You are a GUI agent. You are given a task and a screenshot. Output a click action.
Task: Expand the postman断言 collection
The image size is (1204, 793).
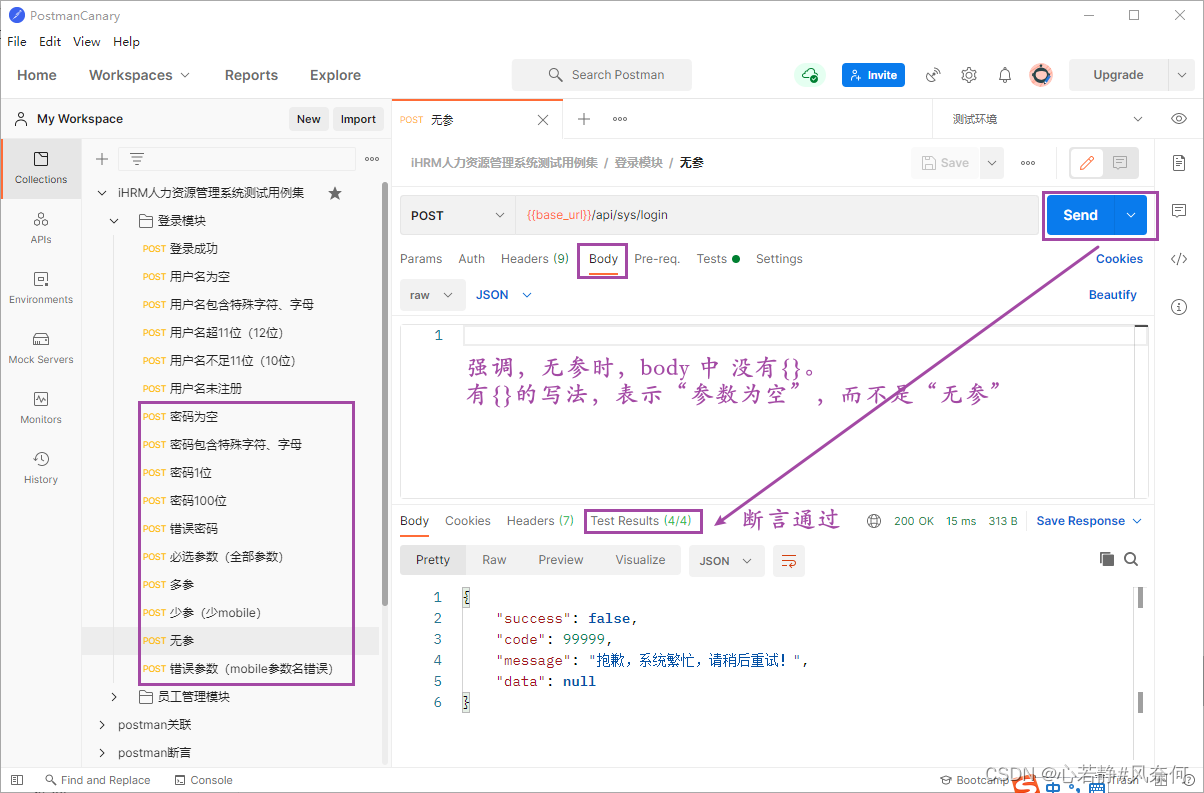pyautogui.click(x=102, y=753)
